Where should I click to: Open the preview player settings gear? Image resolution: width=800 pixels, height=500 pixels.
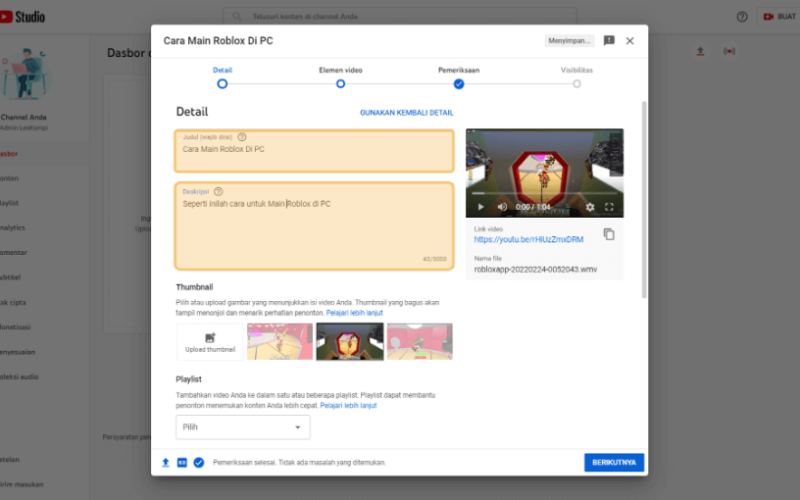click(590, 207)
